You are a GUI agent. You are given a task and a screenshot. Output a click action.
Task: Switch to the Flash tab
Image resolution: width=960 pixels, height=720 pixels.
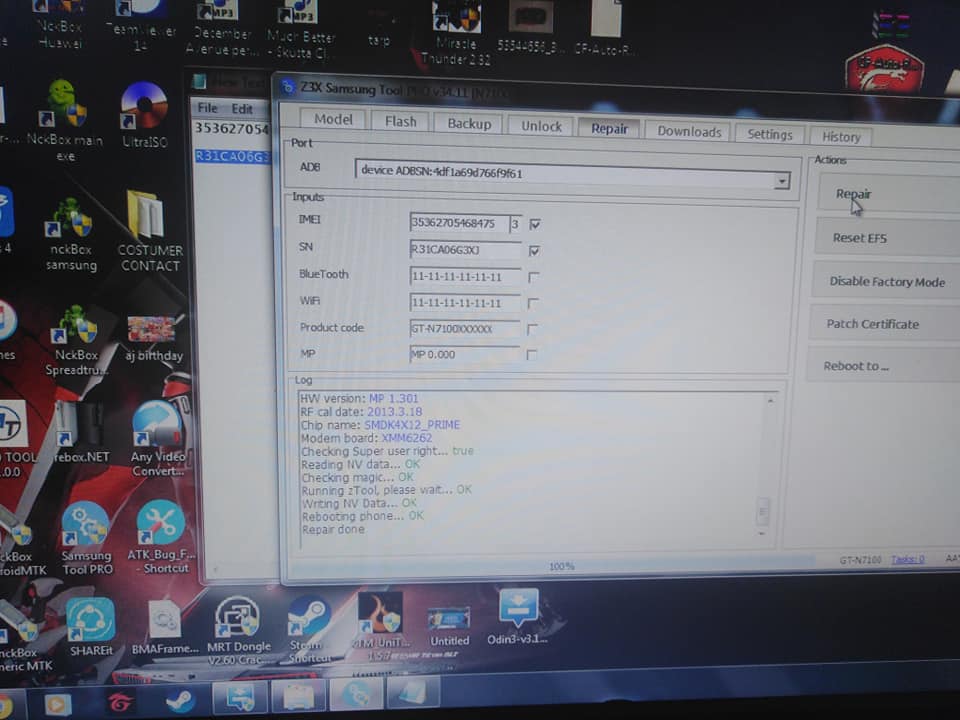[x=400, y=121]
